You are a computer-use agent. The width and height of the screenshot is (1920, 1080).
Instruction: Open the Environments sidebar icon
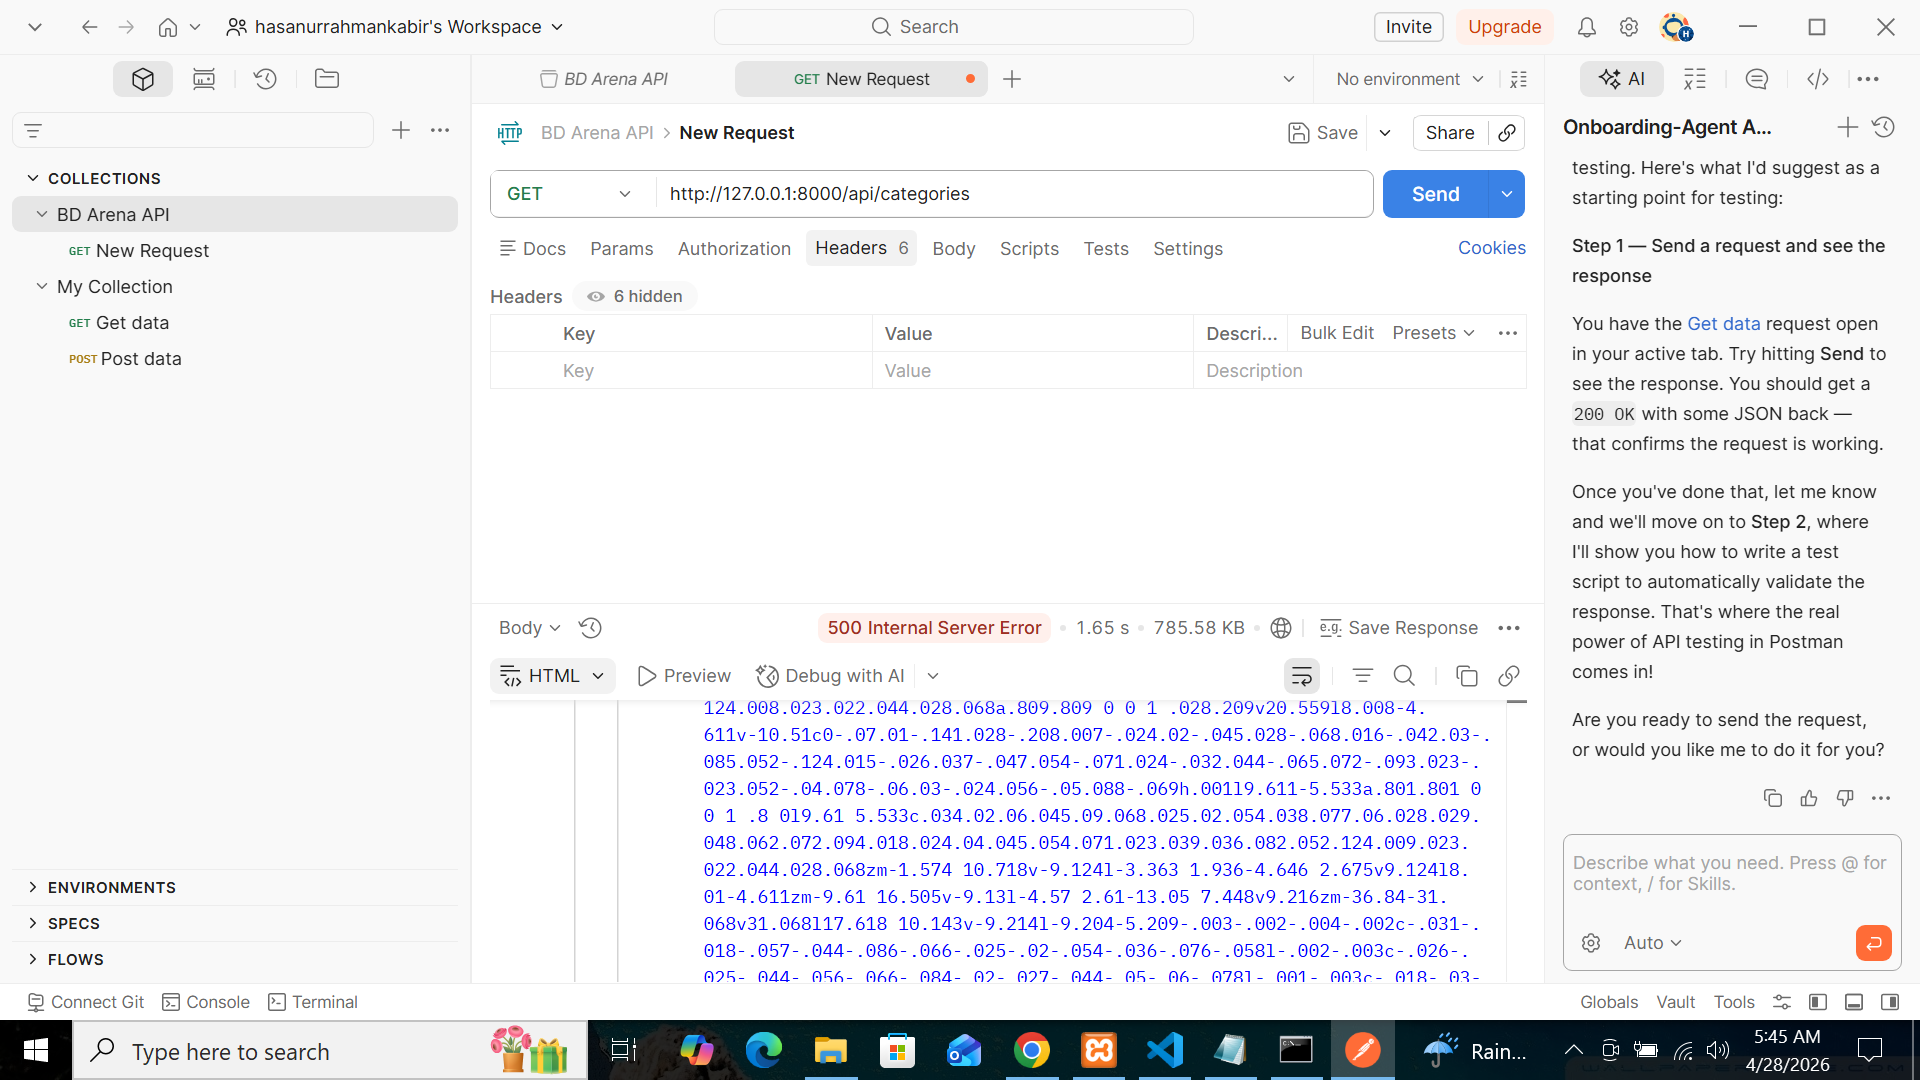coord(204,79)
